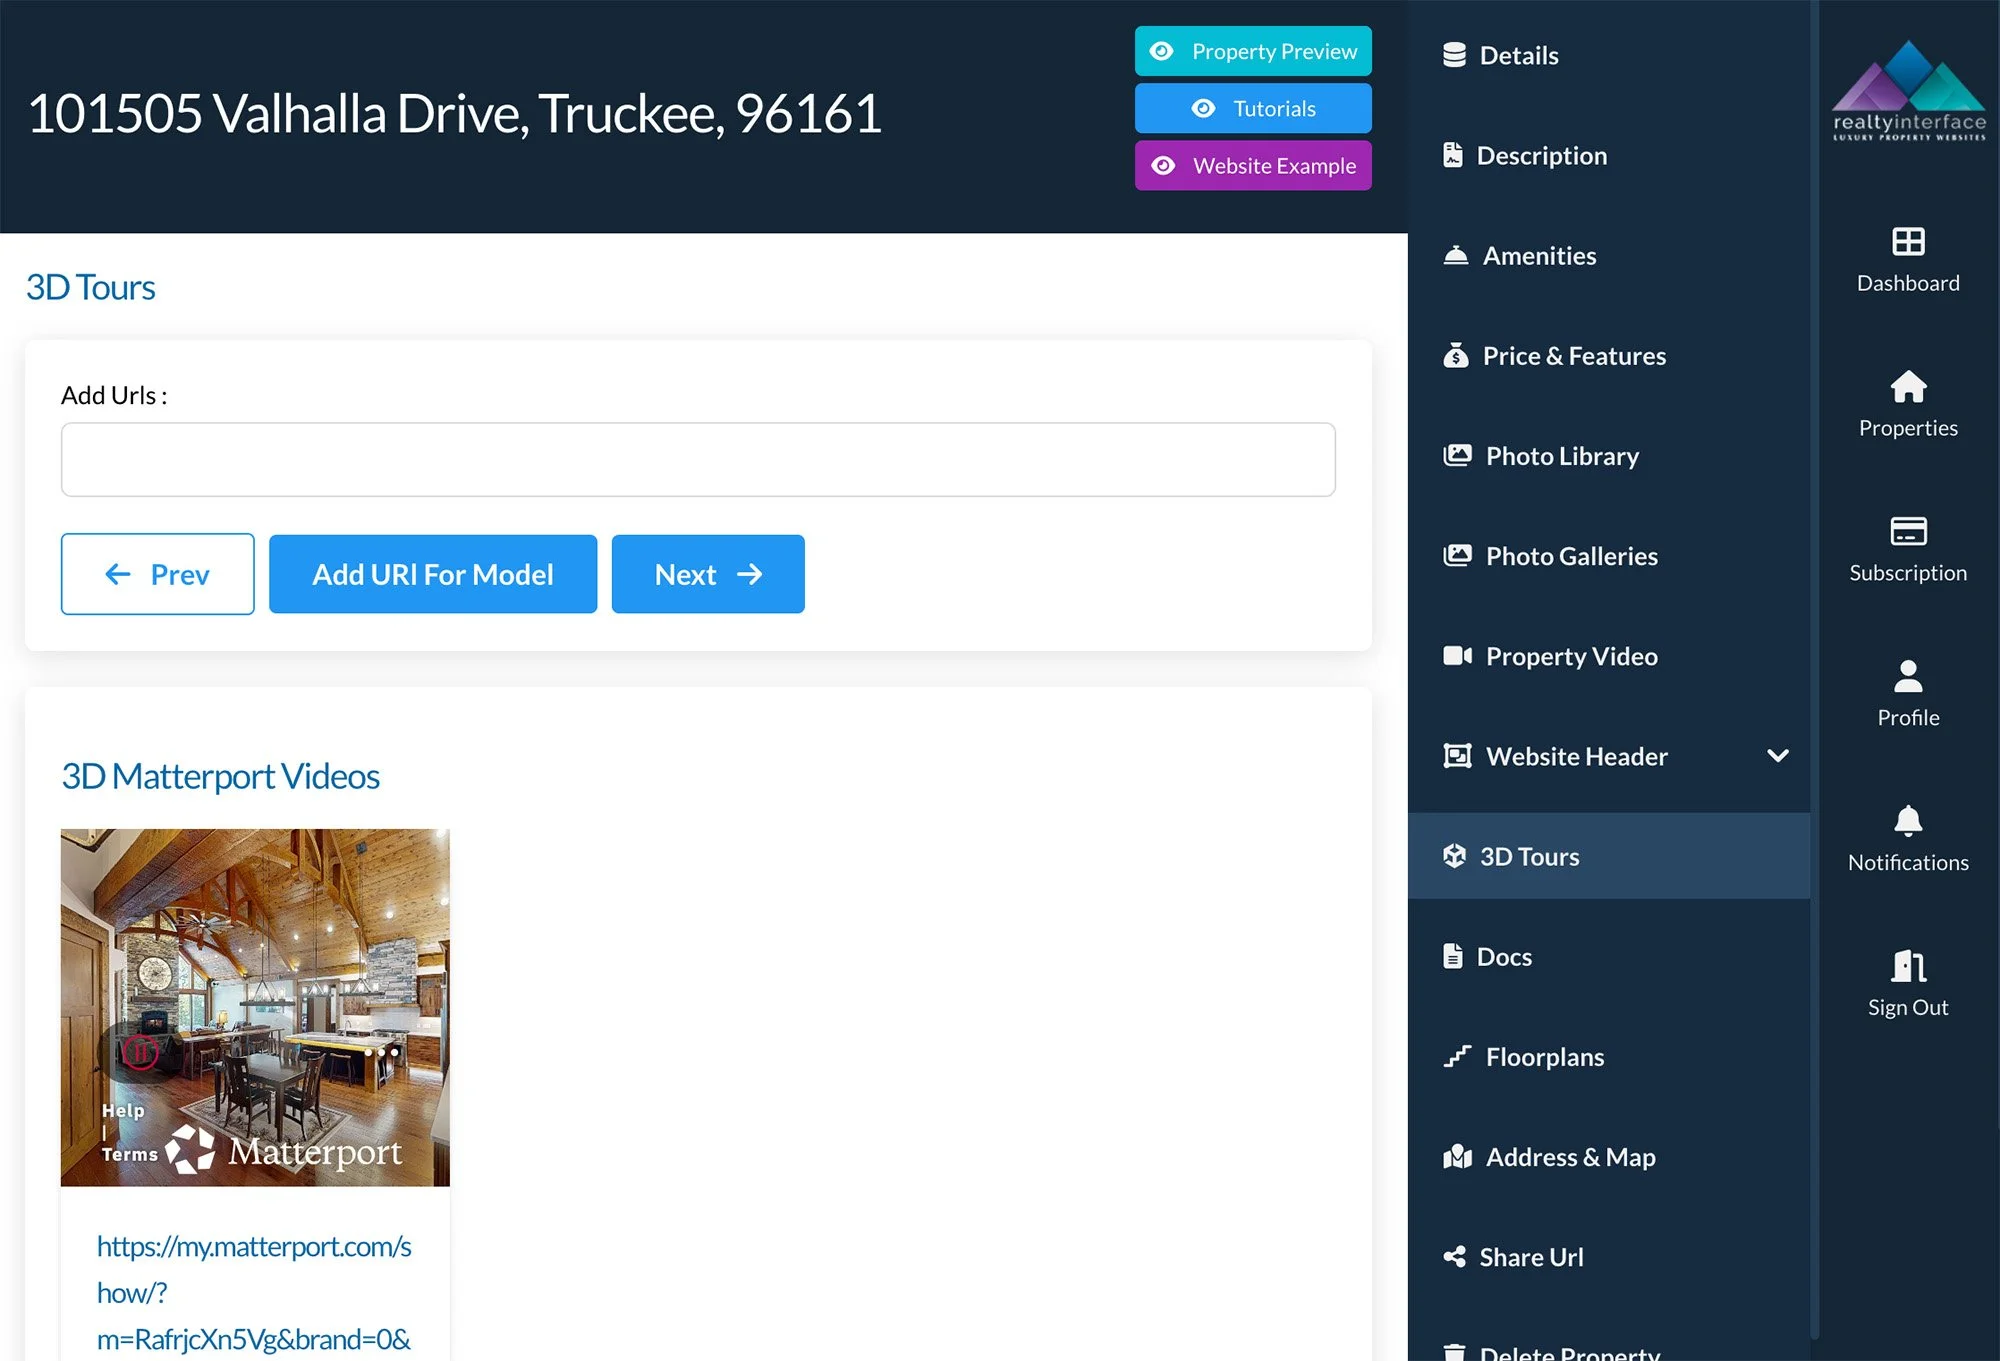
Task: Click the Share Url share icon
Action: coord(1454,1257)
